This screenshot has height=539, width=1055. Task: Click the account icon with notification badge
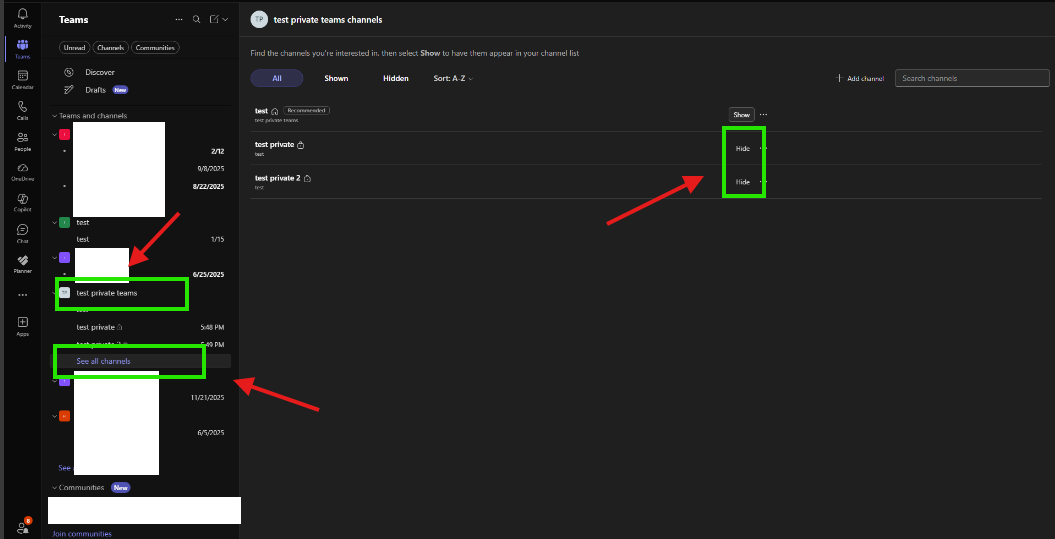point(24,526)
